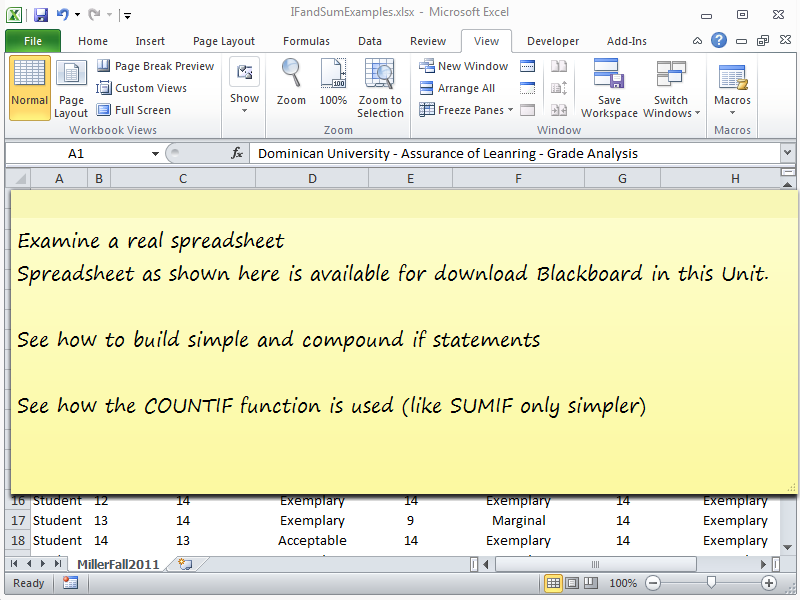Open the Switch Windows dropdown
Screen dimensions: 800x600
pos(671,88)
